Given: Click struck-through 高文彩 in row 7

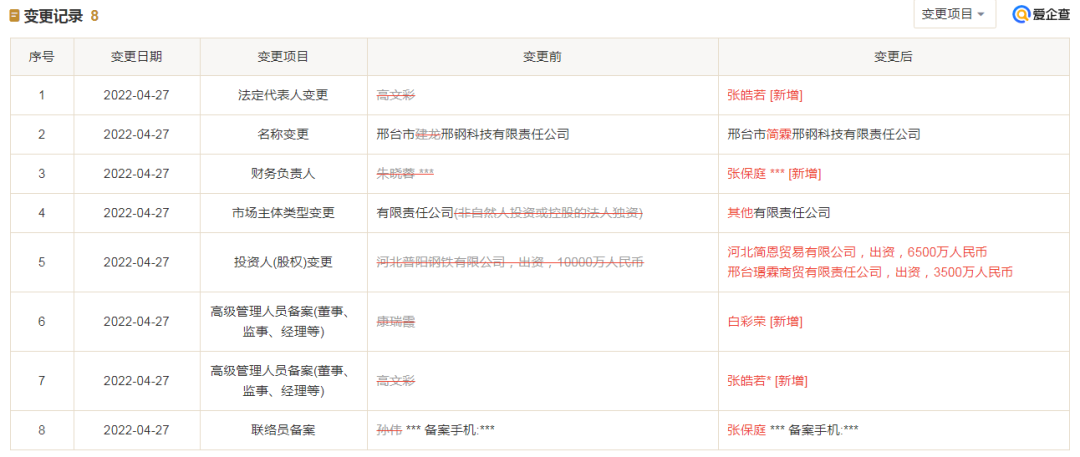Looking at the screenshot, I should 395,380.
